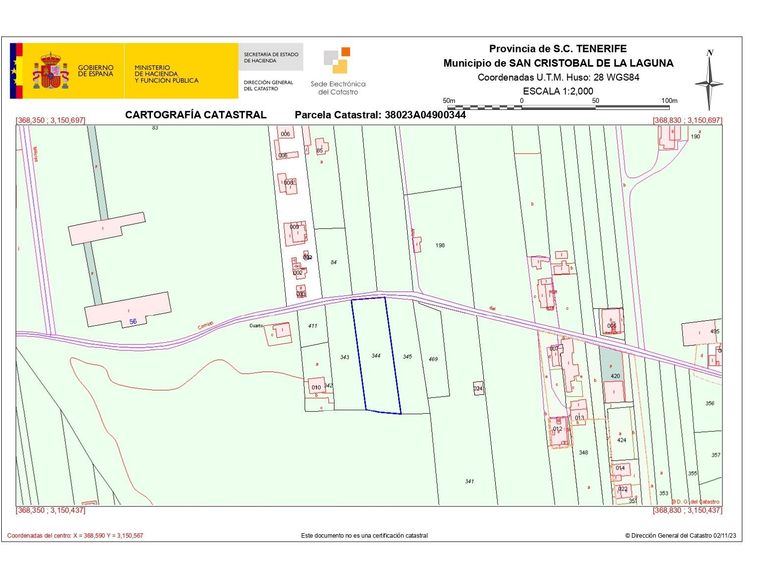This screenshot has height=576, width=768.
Task: Click the Coordenadas del centro text
Action: [x=75, y=535]
